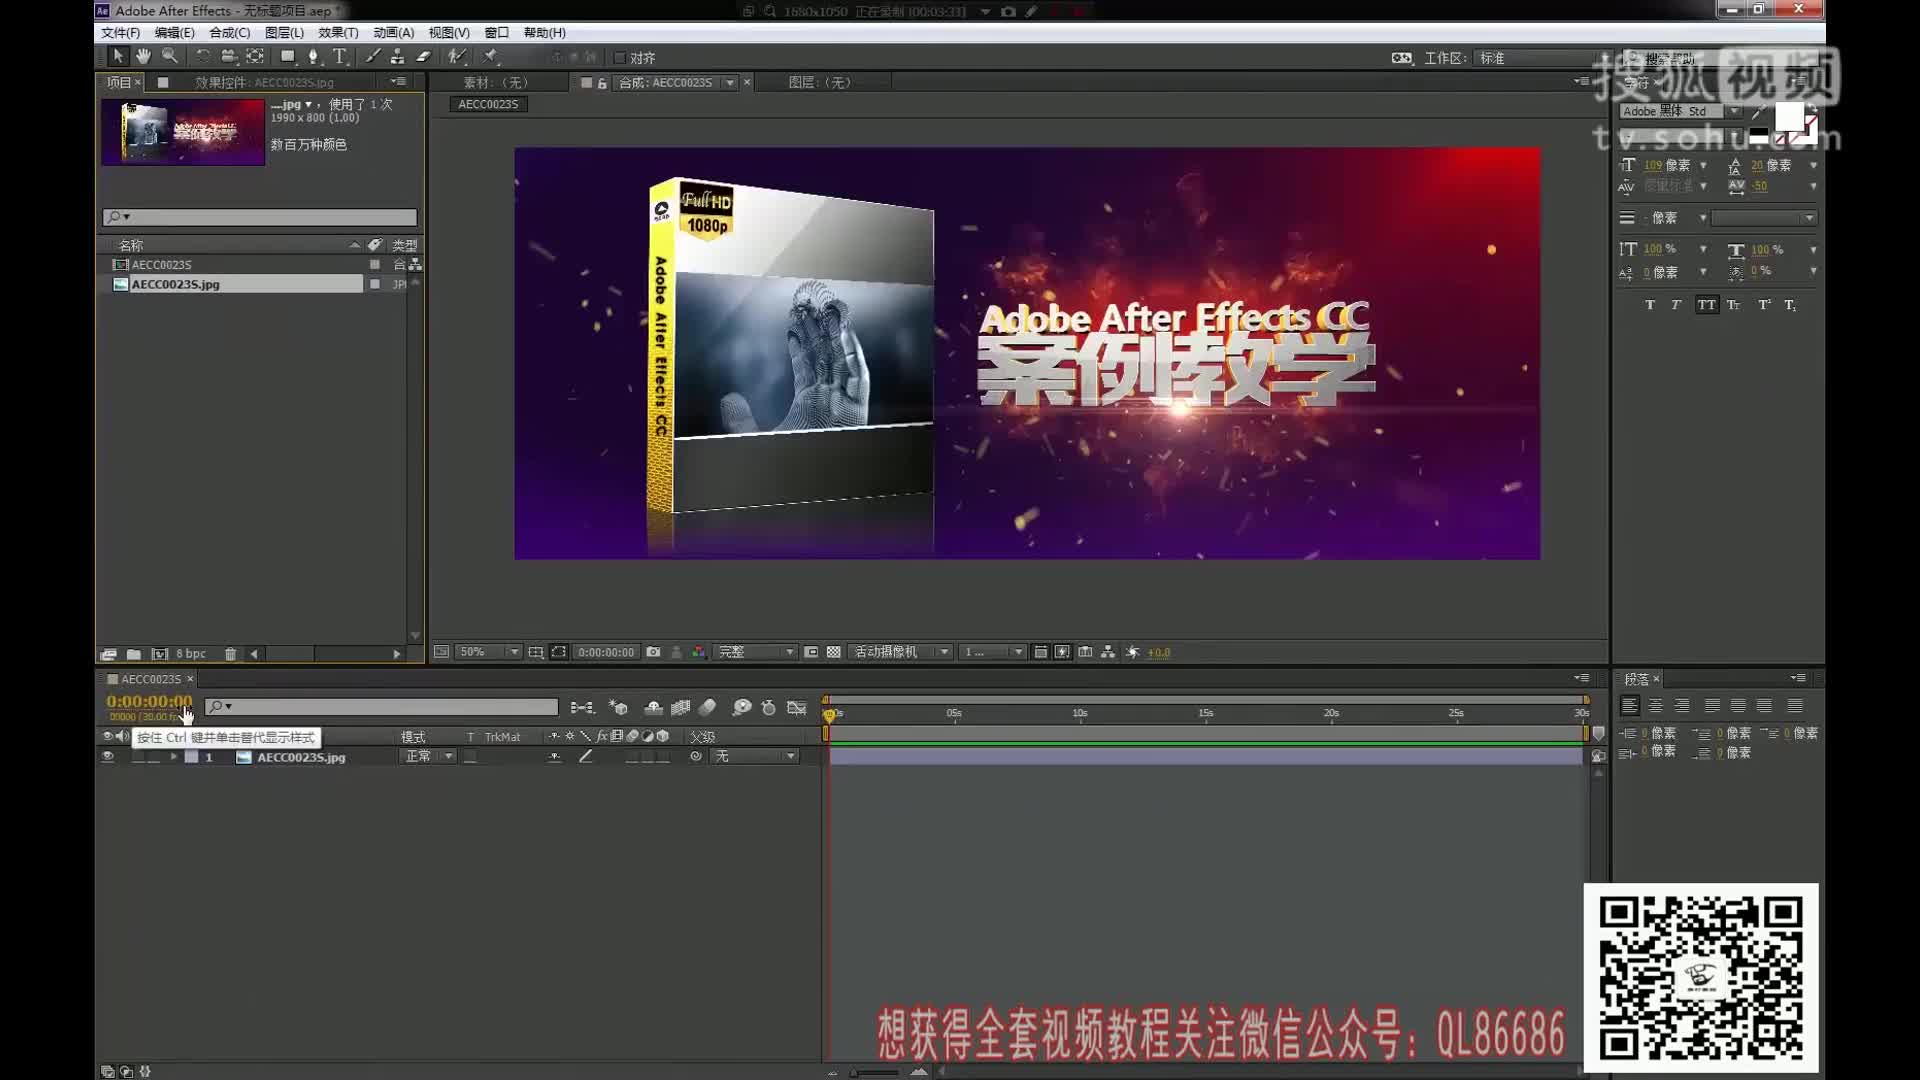Screen dimensions: 1920x1080
Task: Open the 效果(T) menu
Action: click(x=338, y=33)
